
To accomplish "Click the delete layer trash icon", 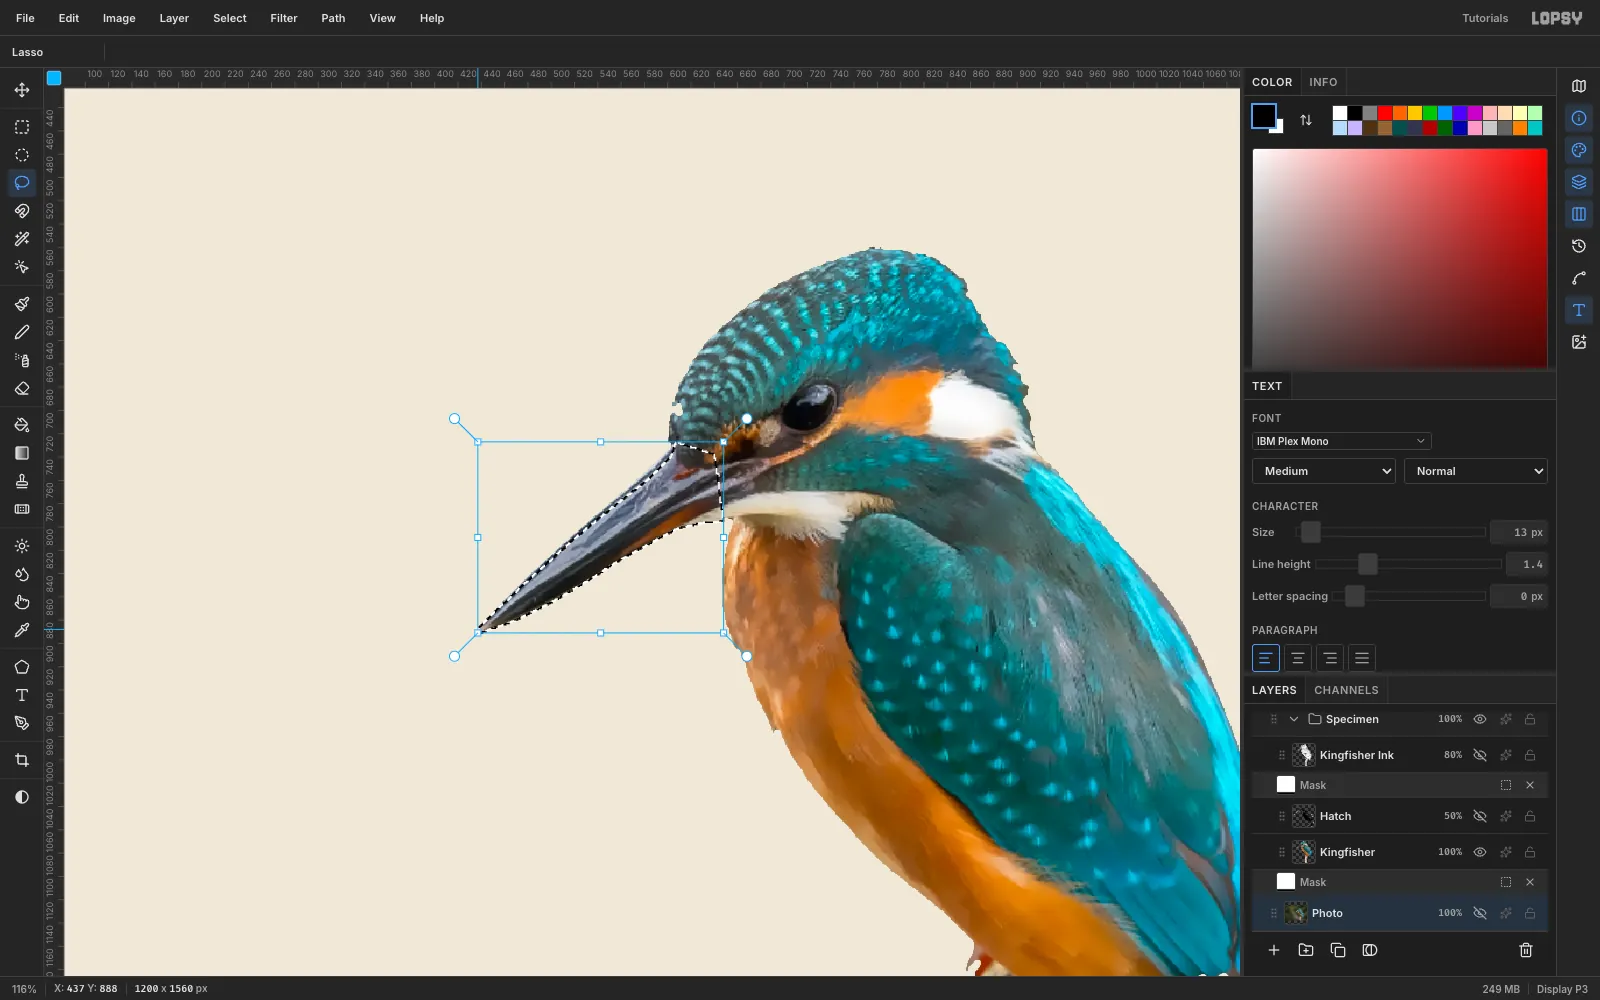I will [1526, 950].
